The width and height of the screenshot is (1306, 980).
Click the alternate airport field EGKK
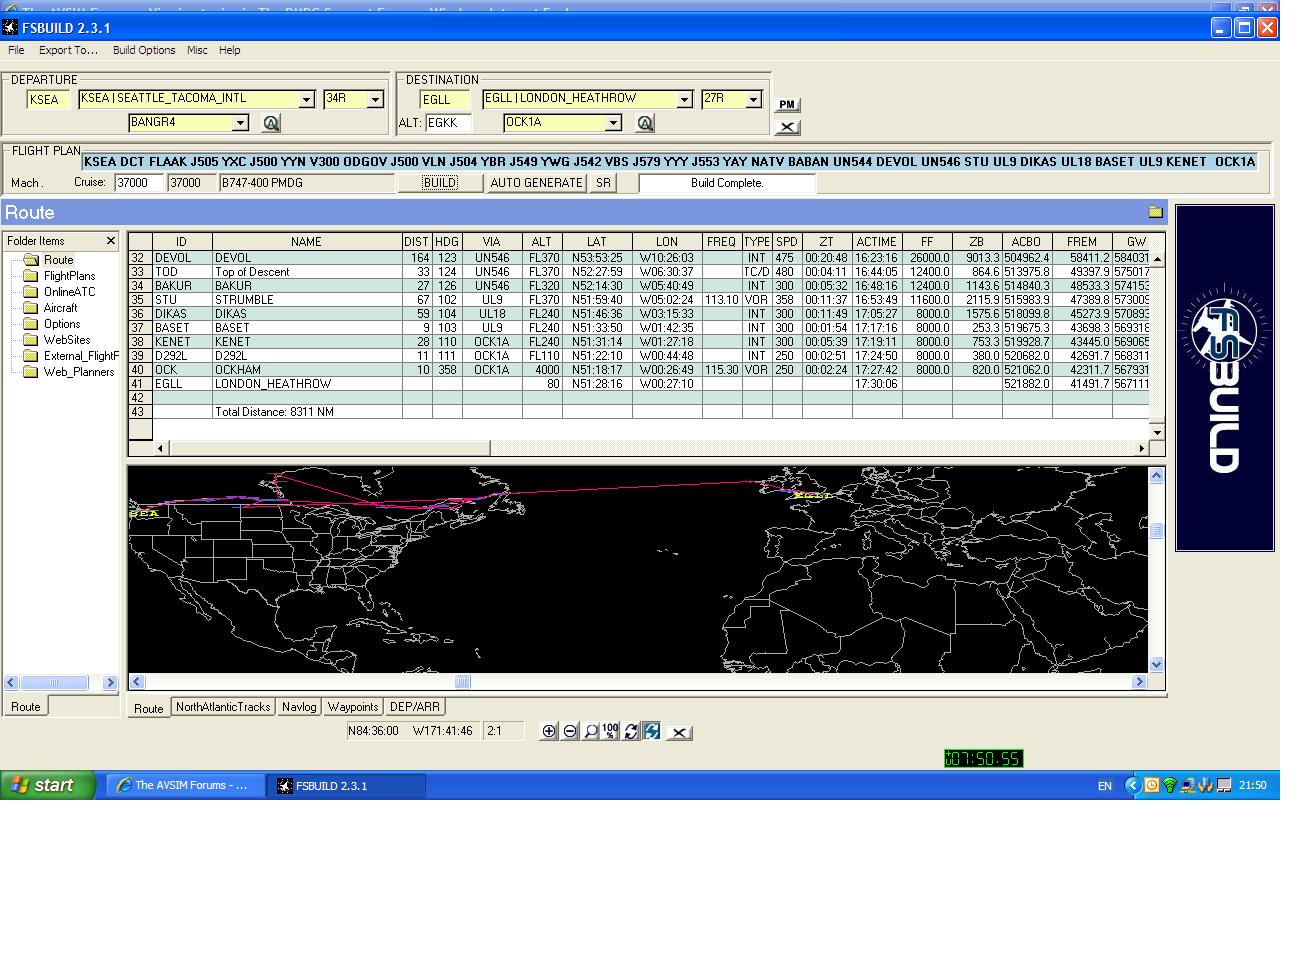[x=449, y=123]
